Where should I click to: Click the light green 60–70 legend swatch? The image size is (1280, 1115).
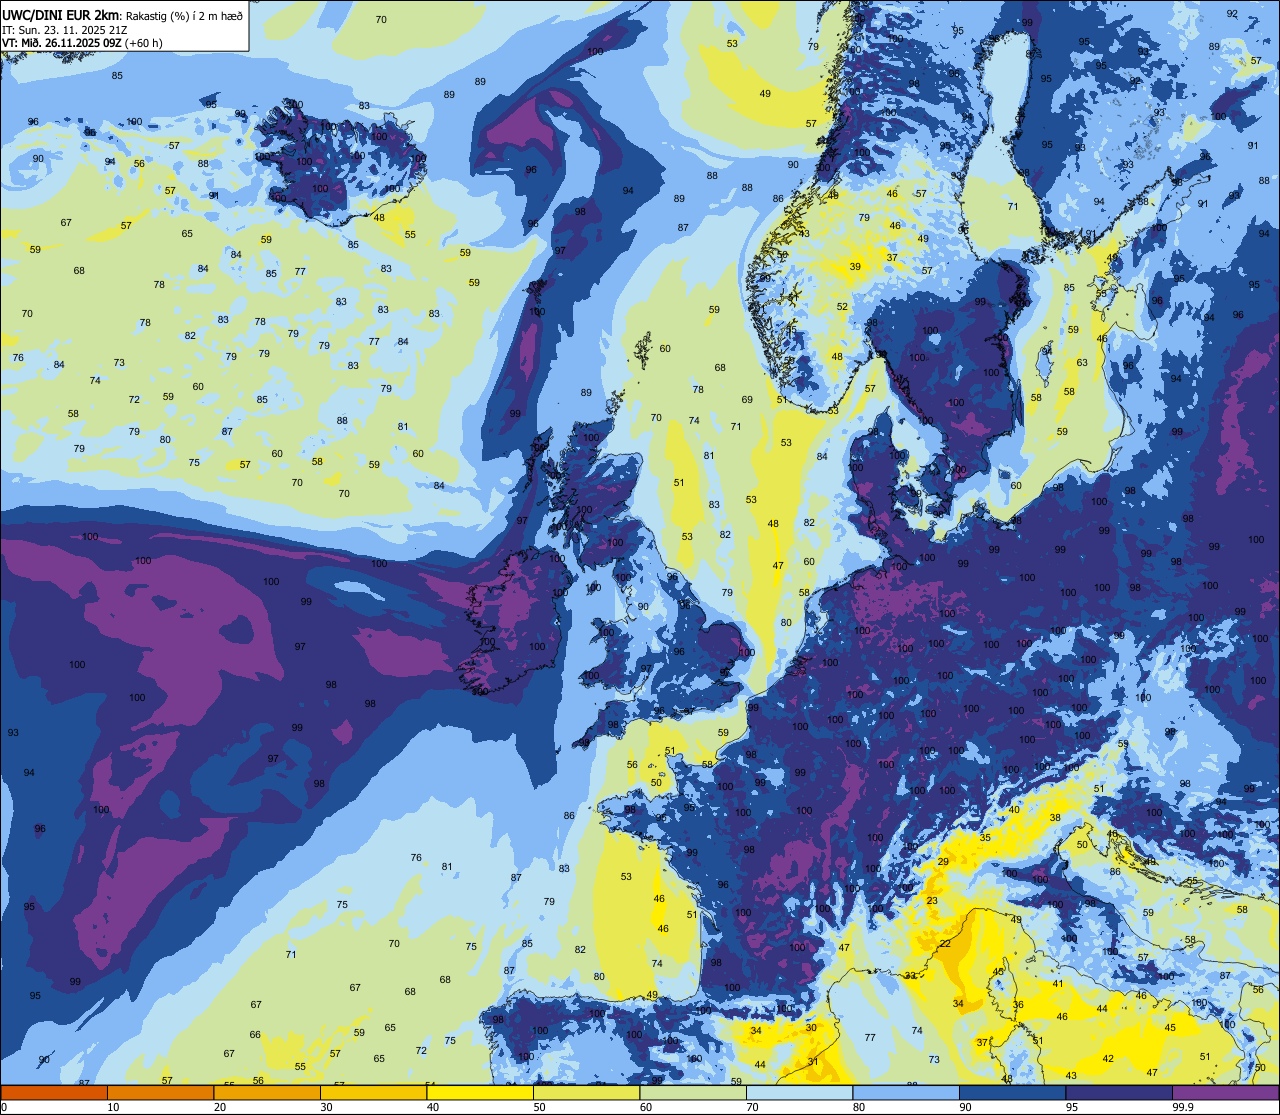(x=693, y=1092)
